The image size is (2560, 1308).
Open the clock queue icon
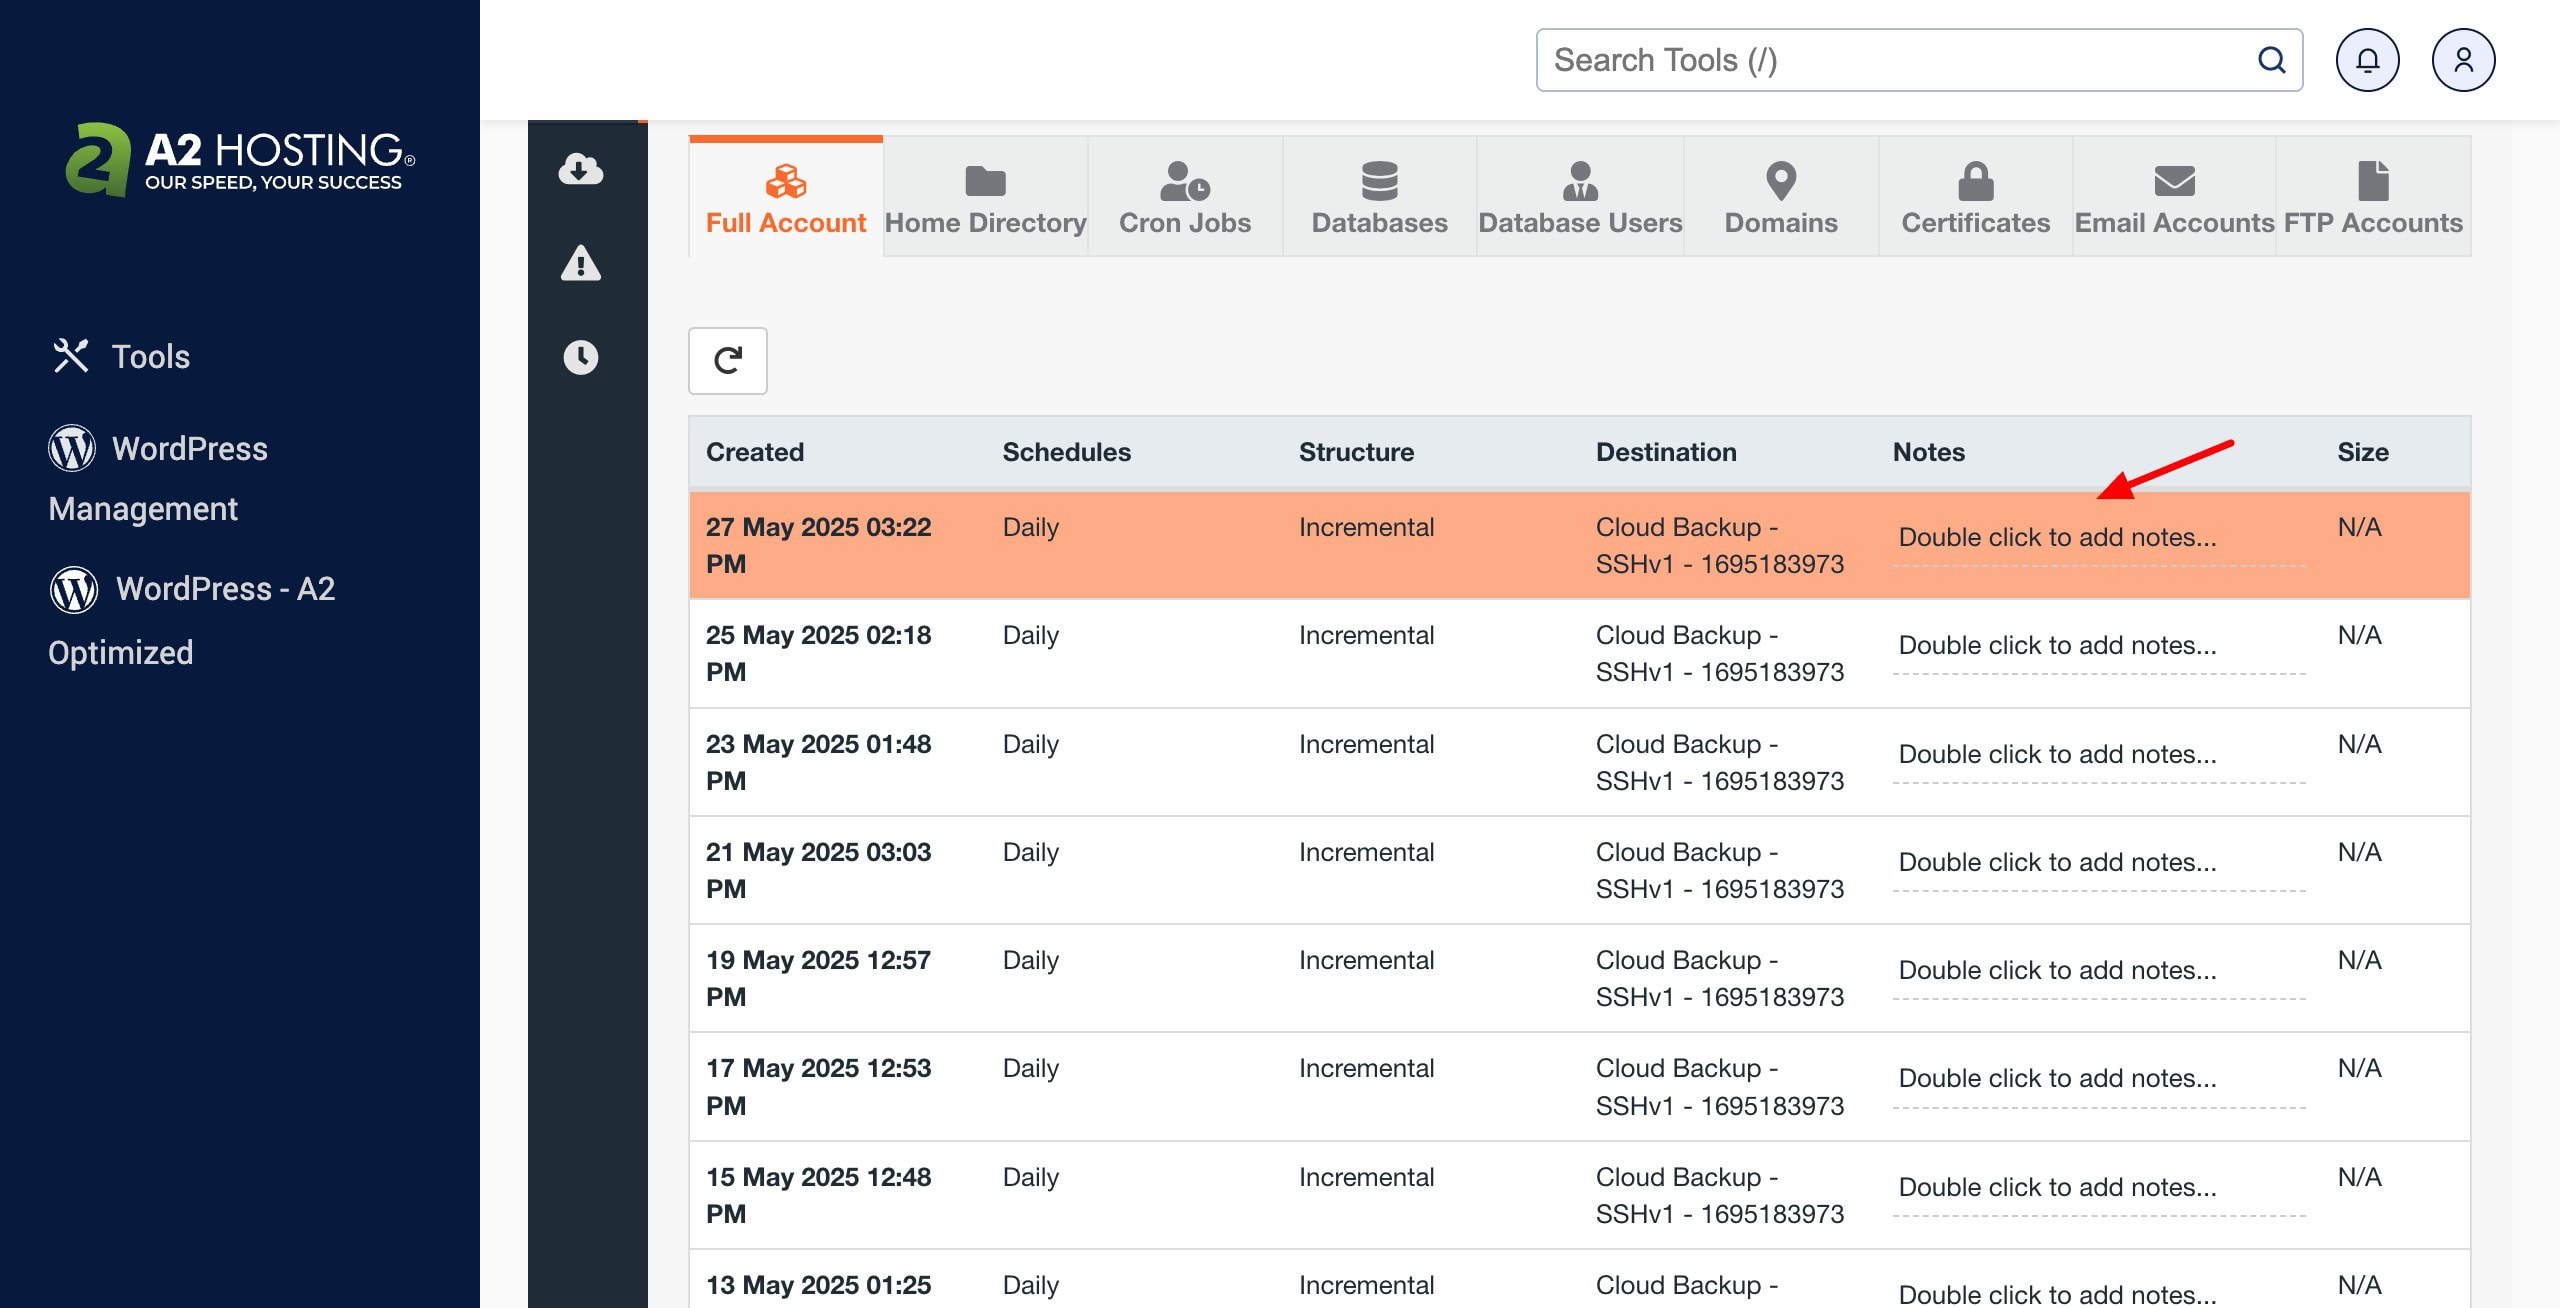tap(580, 357)
